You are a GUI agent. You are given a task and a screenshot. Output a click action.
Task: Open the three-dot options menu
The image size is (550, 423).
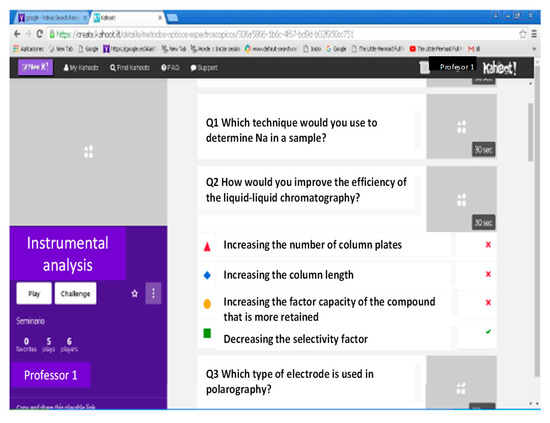pos(153,293)
